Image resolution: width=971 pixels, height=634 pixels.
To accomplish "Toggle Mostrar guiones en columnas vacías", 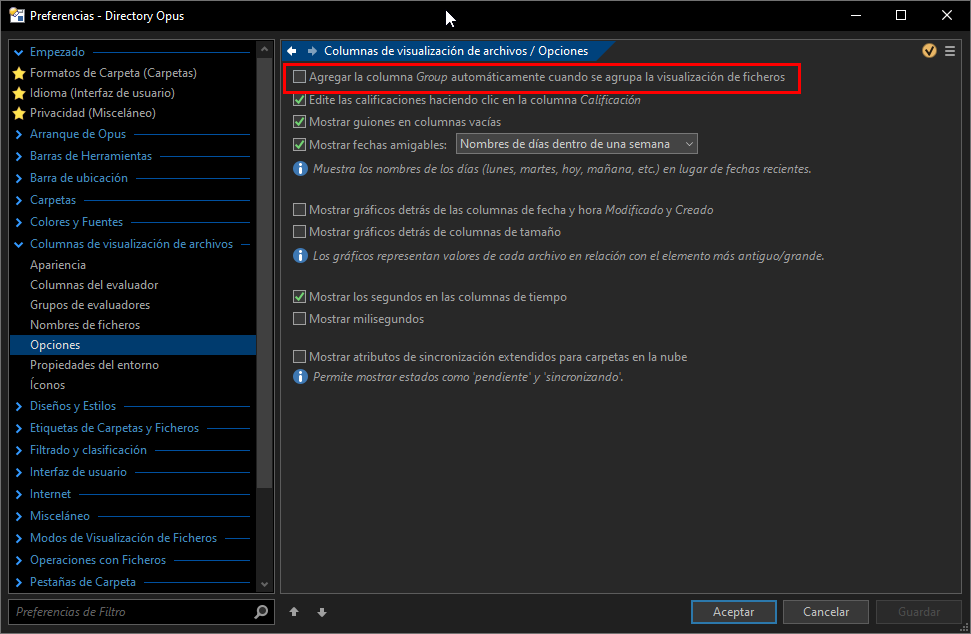I will (x=300, y=122).
